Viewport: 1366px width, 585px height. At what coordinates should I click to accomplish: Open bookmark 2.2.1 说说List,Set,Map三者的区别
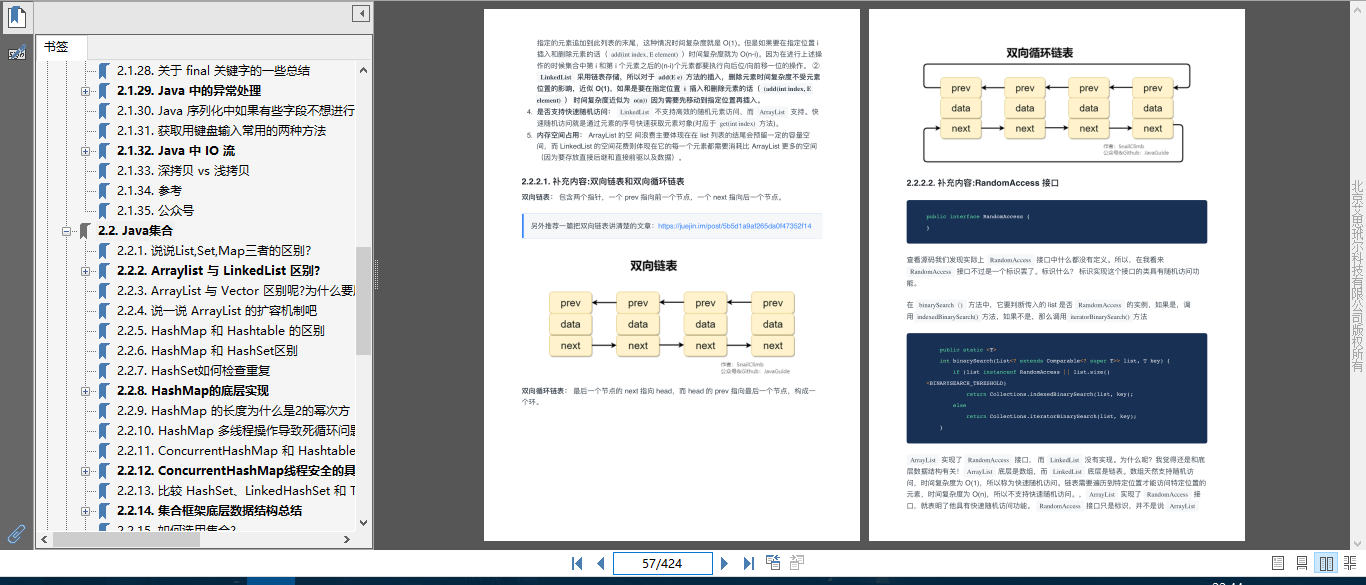(214, 251)
